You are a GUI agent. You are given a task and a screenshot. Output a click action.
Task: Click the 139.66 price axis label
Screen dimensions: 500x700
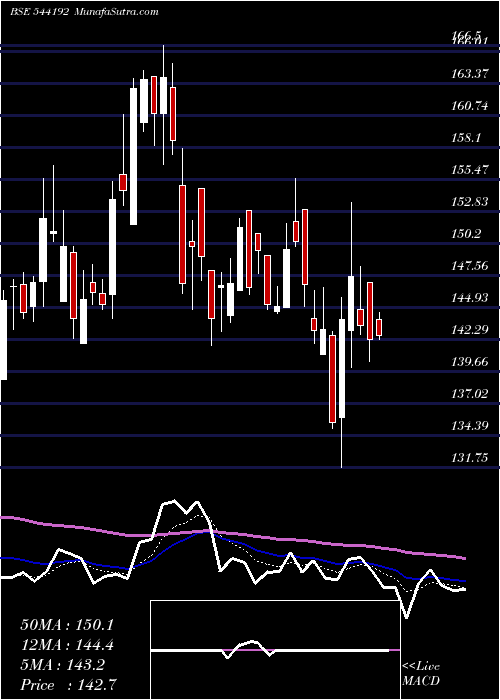tap(470, 362)
